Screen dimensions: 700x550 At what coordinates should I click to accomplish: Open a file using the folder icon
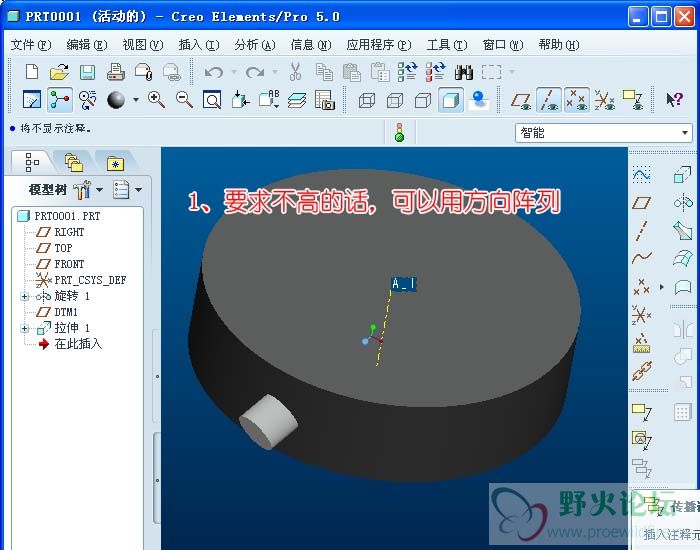pos(59,72)
